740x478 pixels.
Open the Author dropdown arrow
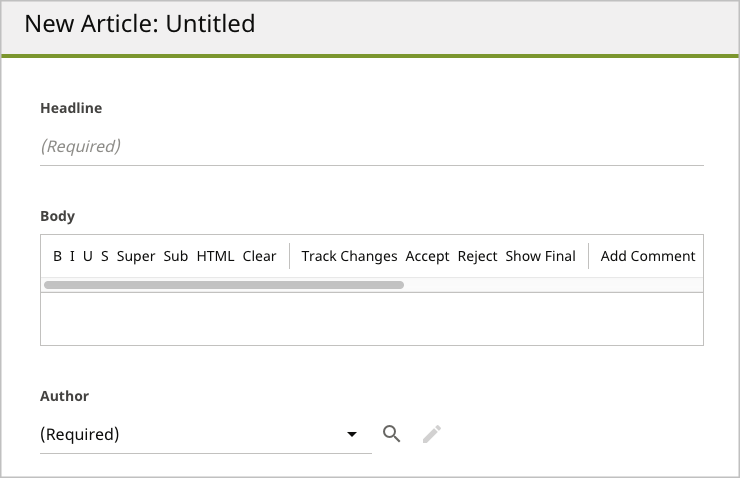tap(352, 434)
